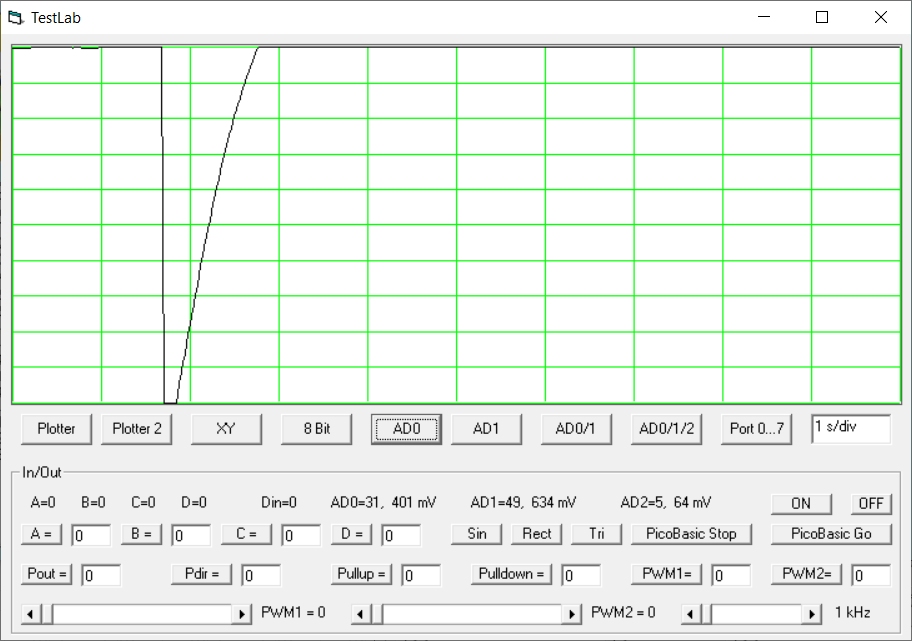Viewport: 912px width, 641px height.
Task: Turn output ON
Action: (800, 503)
